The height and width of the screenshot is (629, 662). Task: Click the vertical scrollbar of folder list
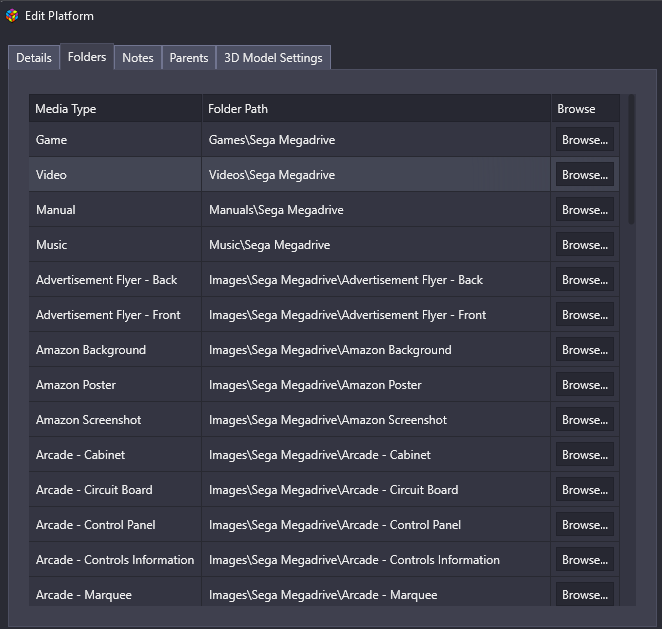[x=631, y=160]
